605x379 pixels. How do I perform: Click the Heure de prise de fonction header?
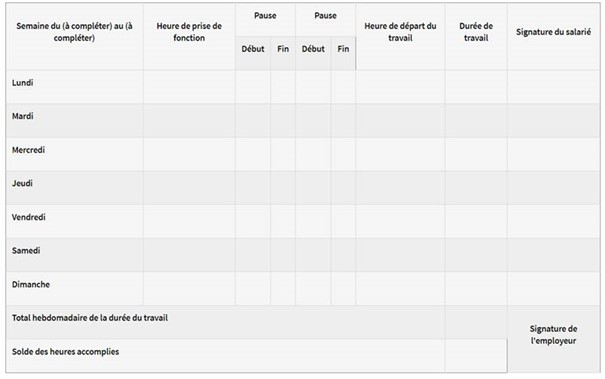point(189,32)
